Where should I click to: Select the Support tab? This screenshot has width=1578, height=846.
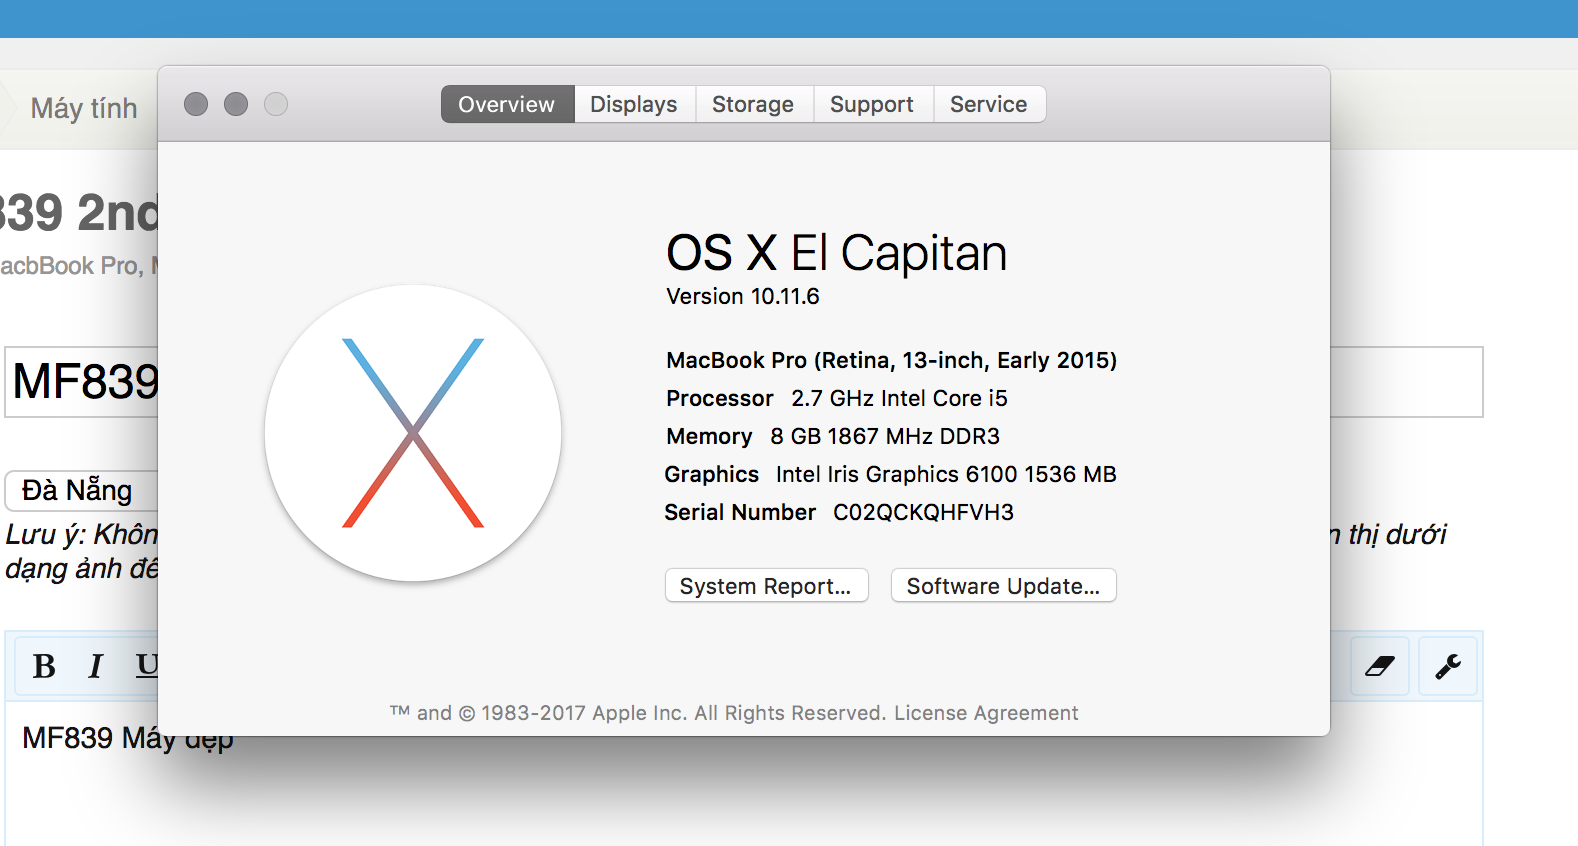872,104
